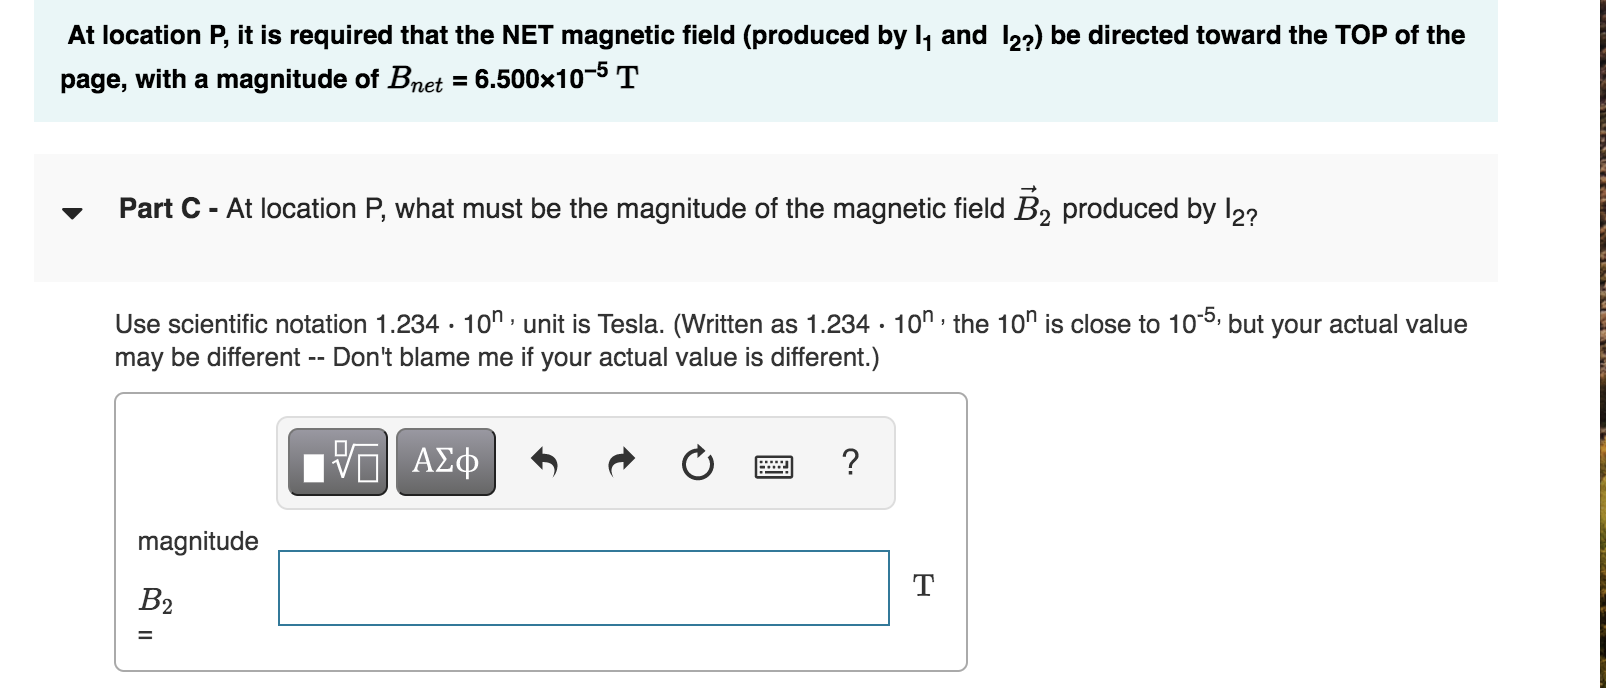Focus the B2 magnitude answer field
Image resolution: width=1606 pixels, height=688 pixels.
pos(583,588)
